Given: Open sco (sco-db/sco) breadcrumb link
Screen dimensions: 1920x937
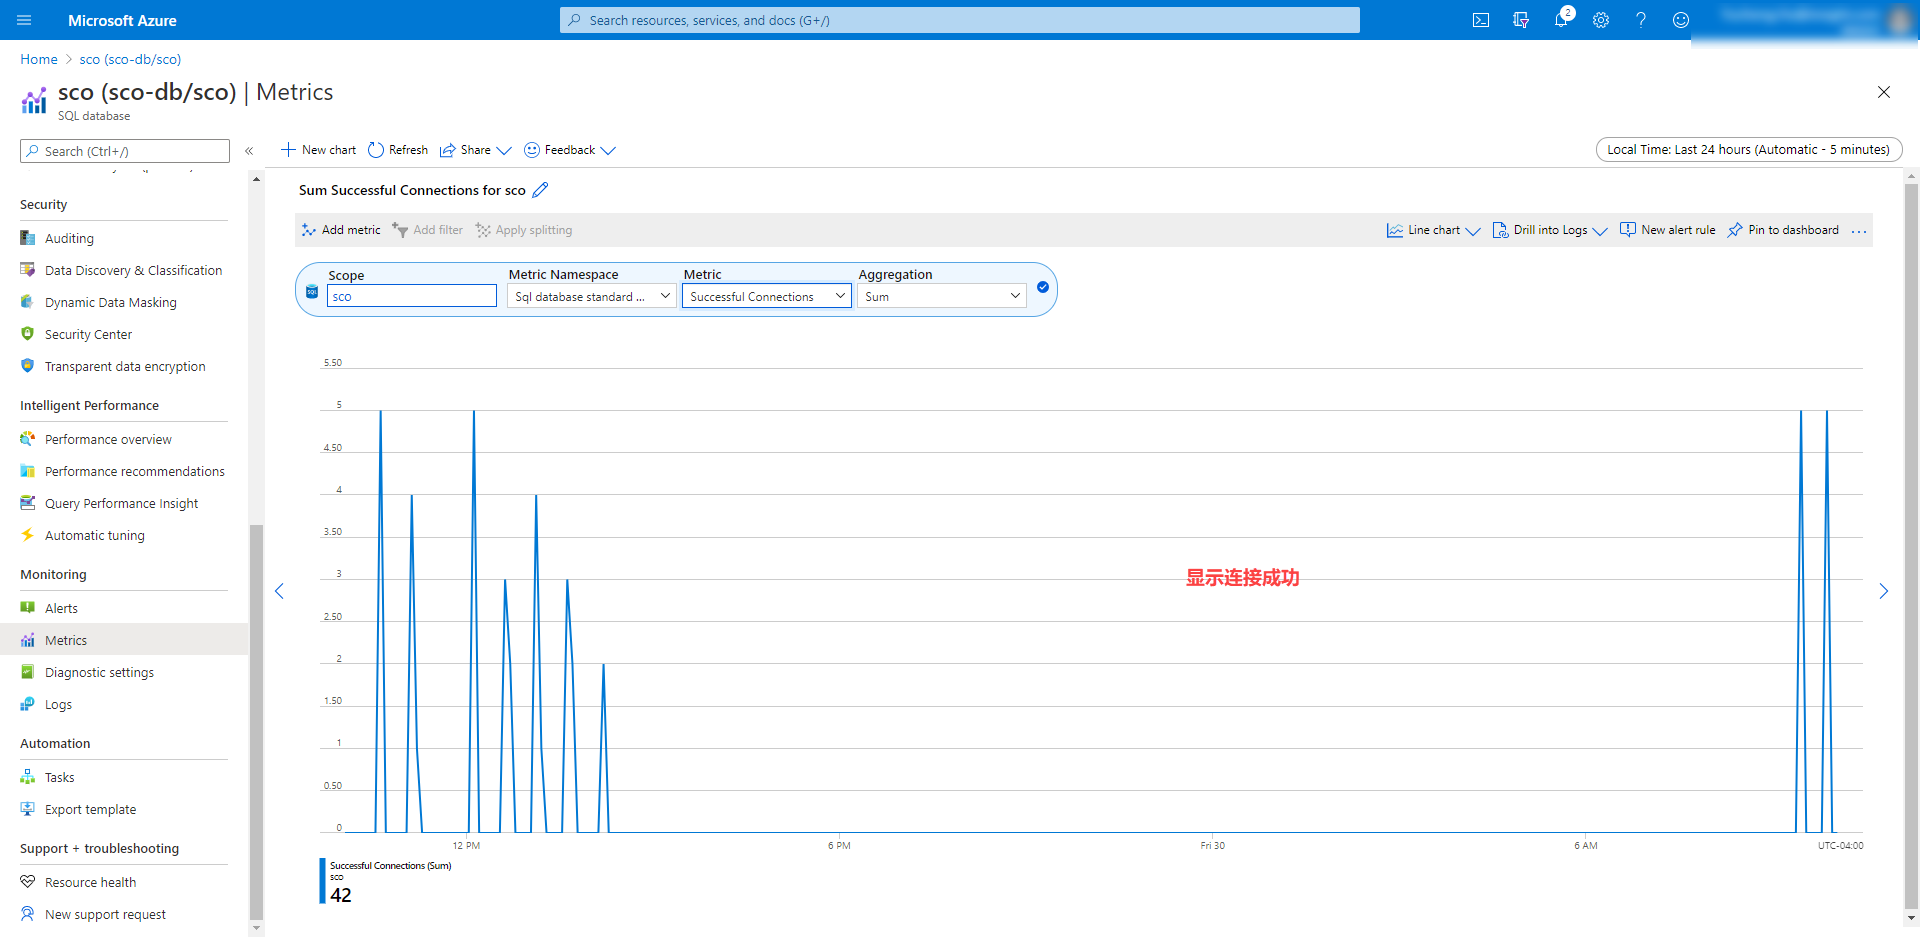Looking at the screenshot, I should (x=131, y=59).
